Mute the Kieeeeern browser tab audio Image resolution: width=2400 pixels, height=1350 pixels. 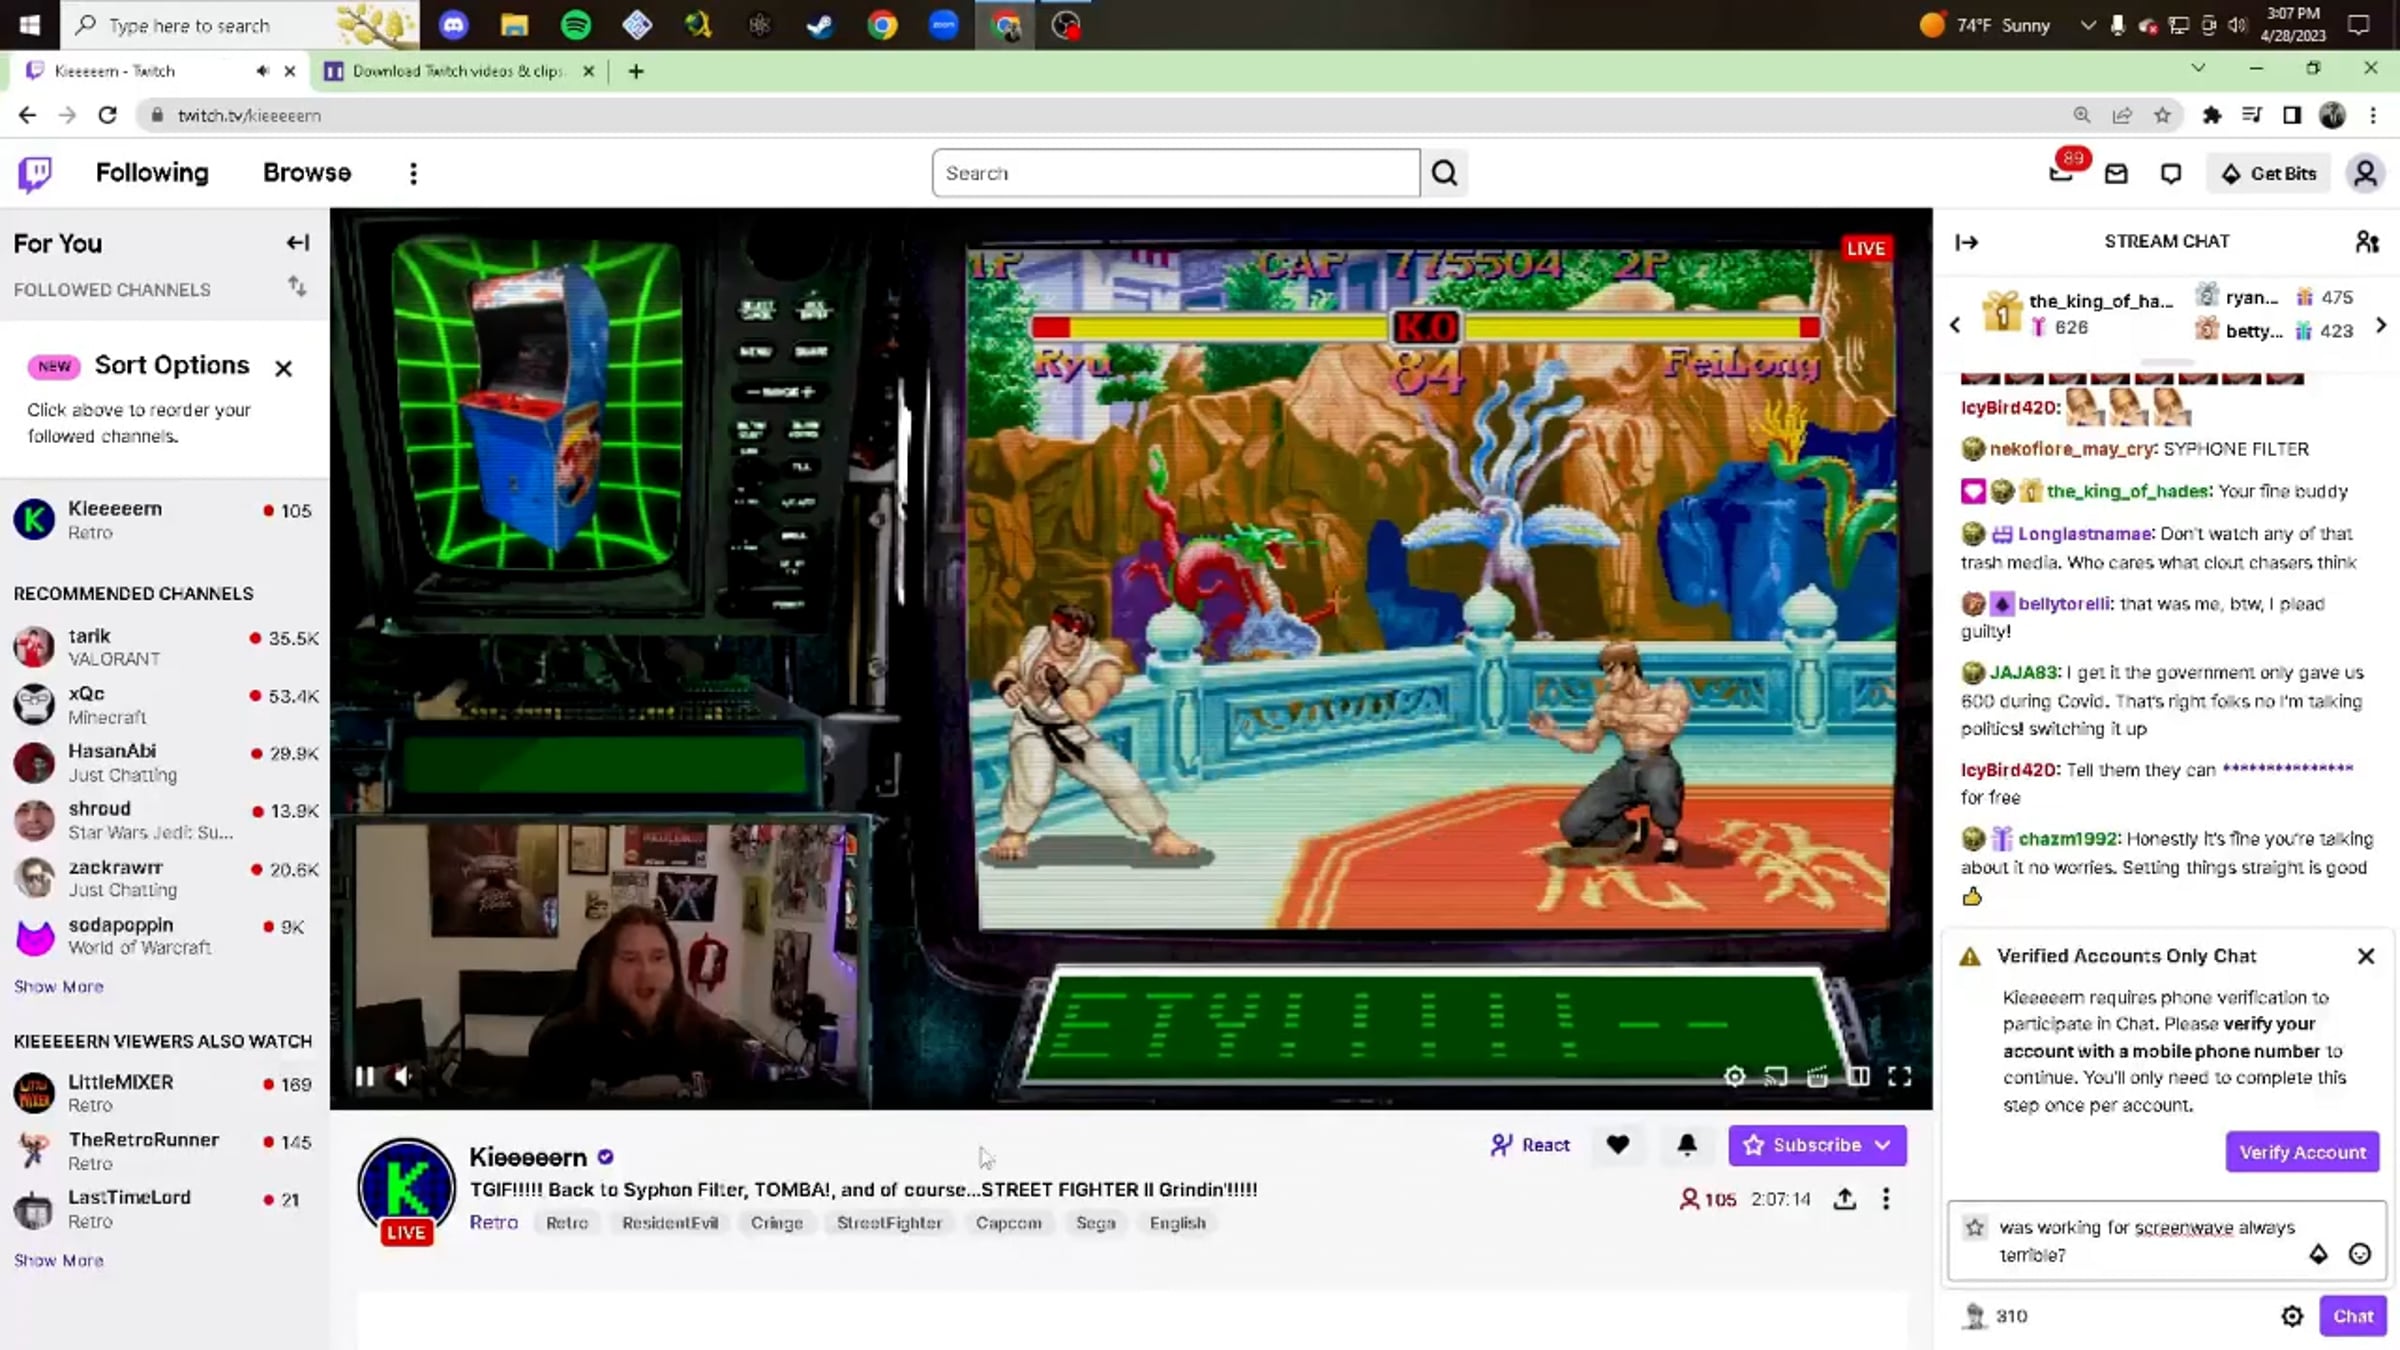tap(262, 71)
